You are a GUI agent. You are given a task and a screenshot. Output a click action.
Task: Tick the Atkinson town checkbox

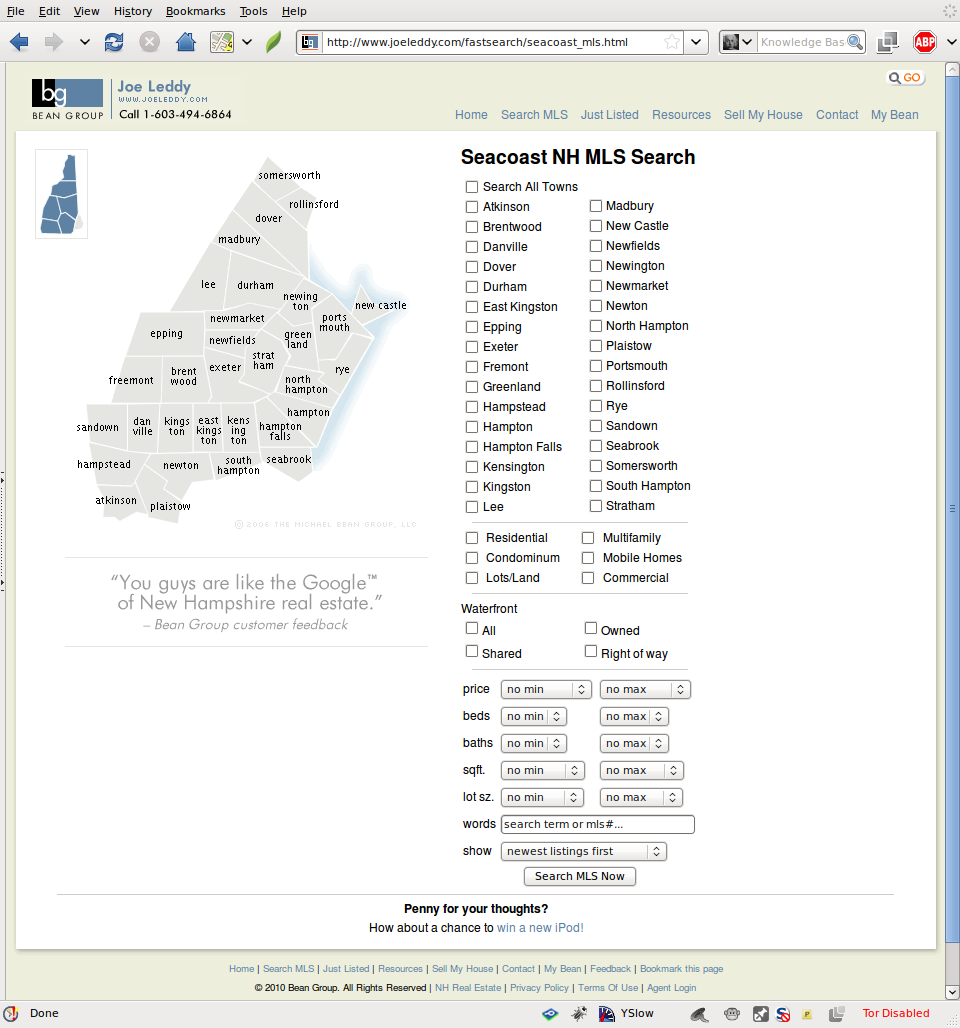[x=471, y=207]
